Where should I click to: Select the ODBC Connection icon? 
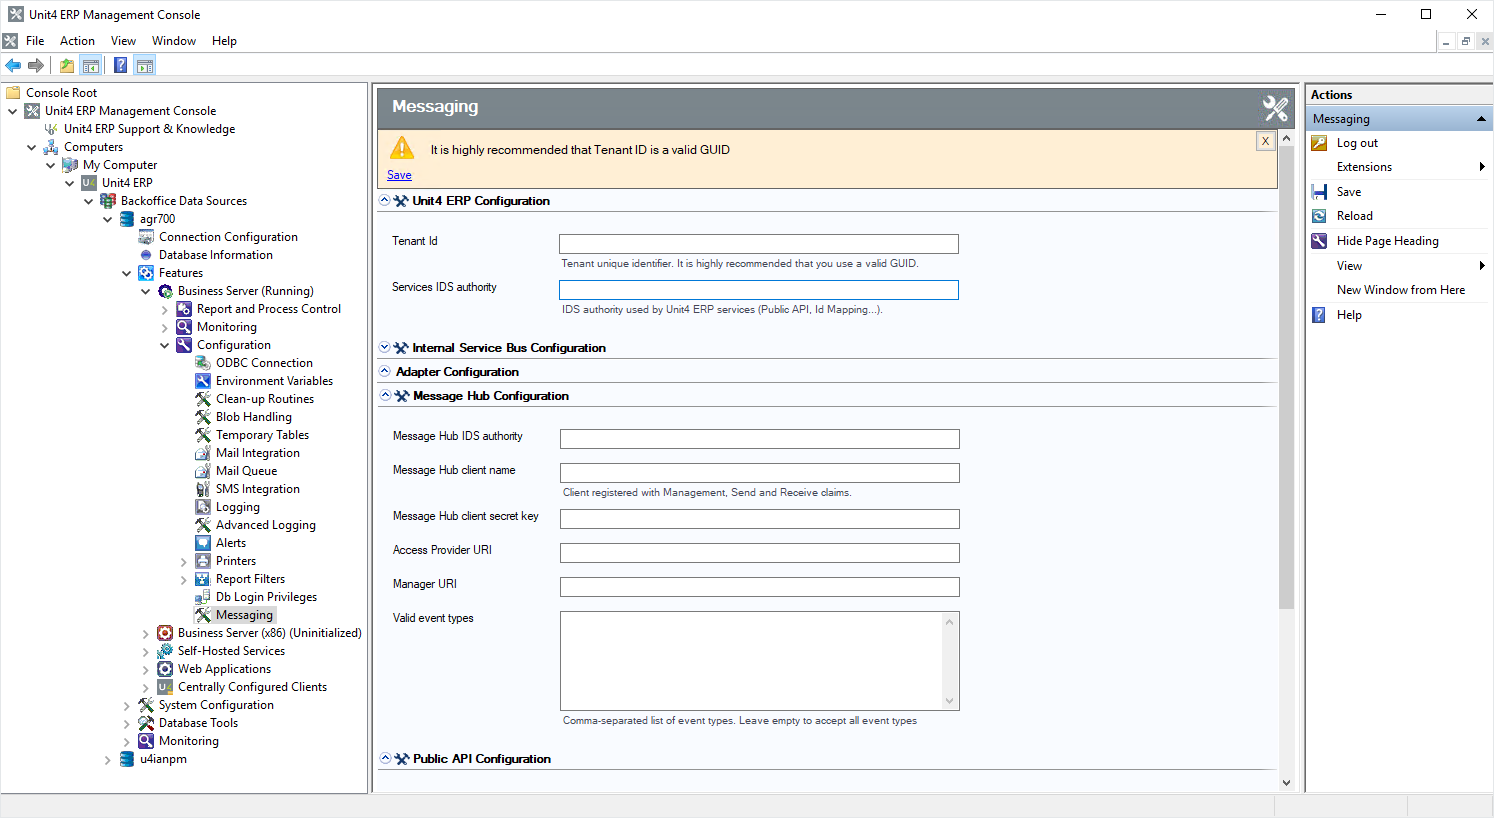tap(203, 363)
